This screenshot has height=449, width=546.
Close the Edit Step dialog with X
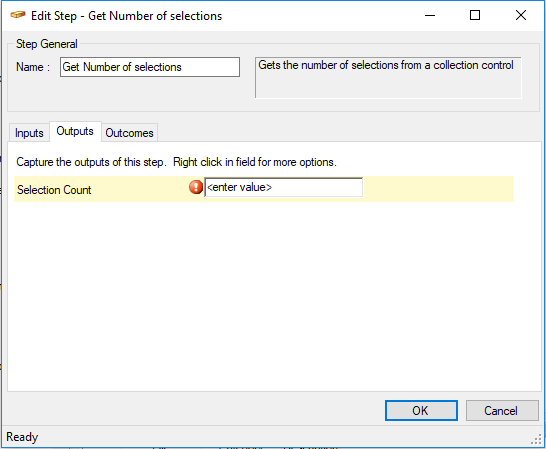[521, 15]
